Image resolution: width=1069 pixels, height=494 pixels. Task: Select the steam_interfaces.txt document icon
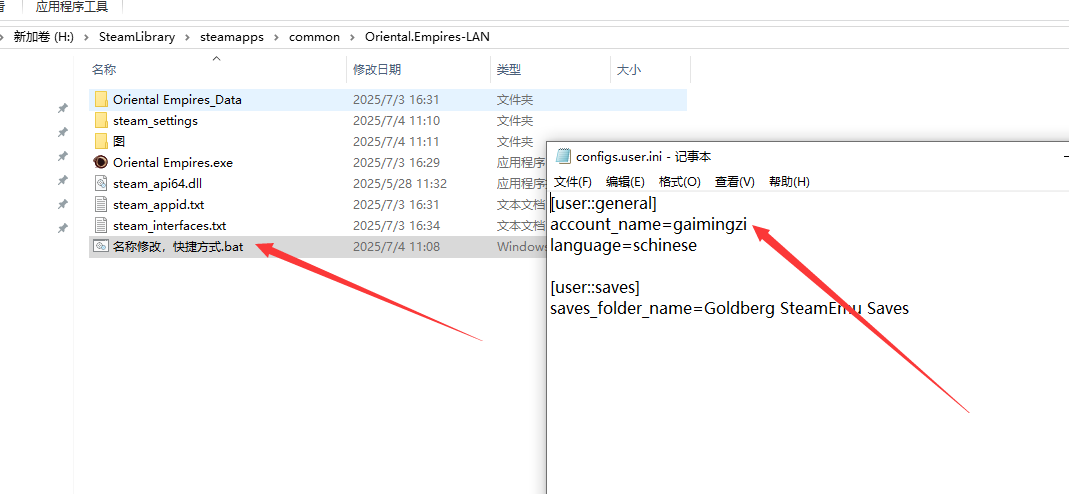100,226
